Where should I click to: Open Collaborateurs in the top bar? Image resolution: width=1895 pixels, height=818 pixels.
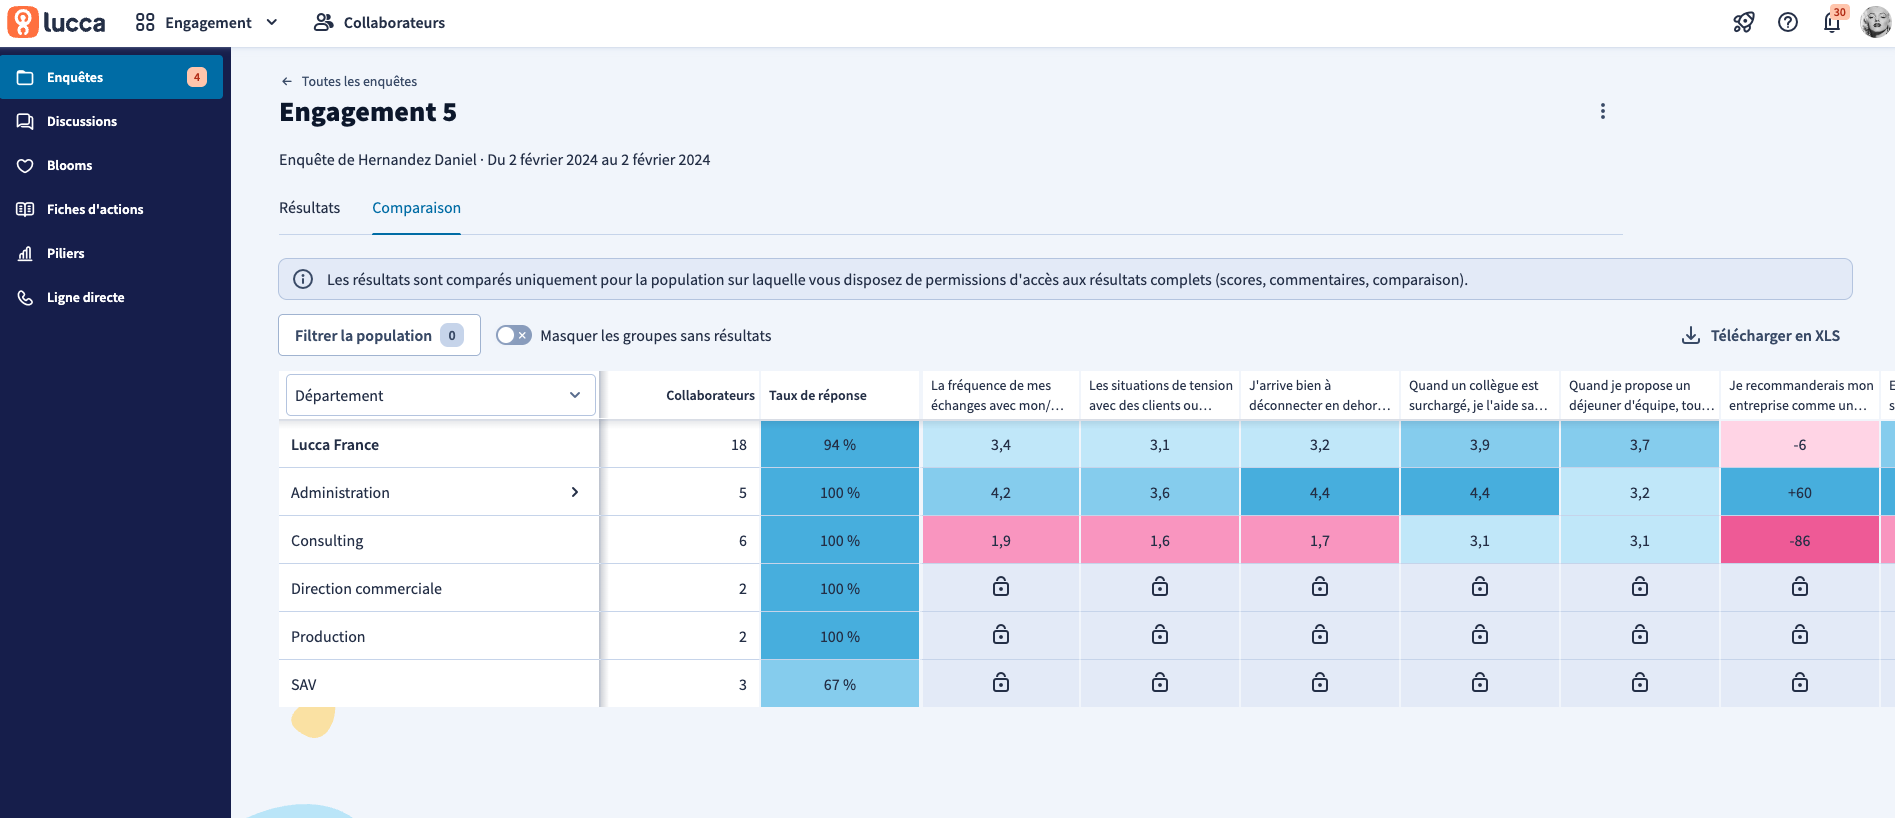pyautogui.click(x=380, y=22)
